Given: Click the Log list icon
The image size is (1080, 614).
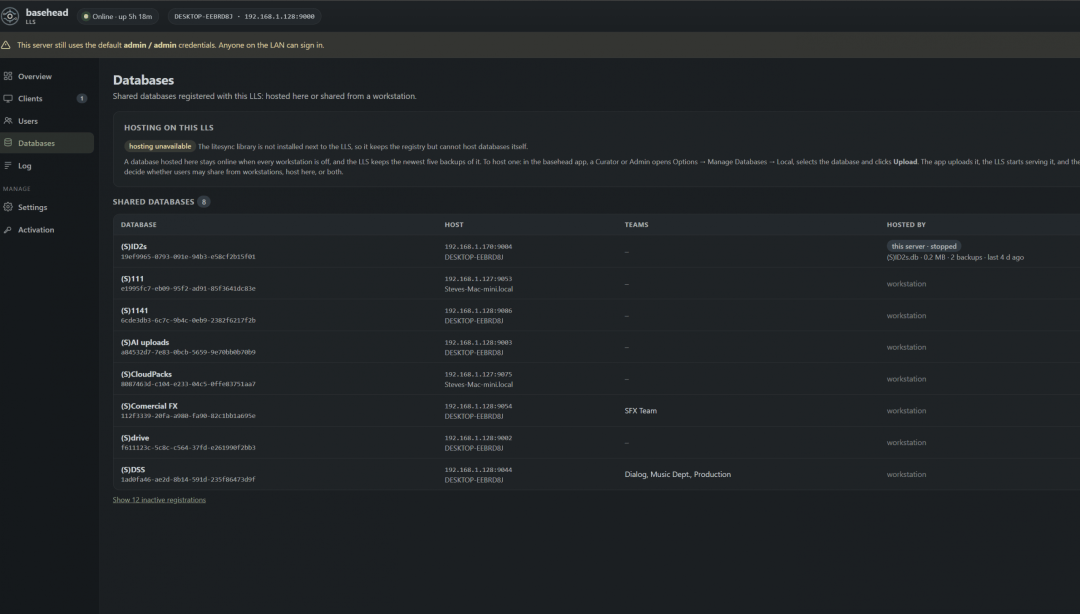Looking at the screenshot, I should click(8, 165).
